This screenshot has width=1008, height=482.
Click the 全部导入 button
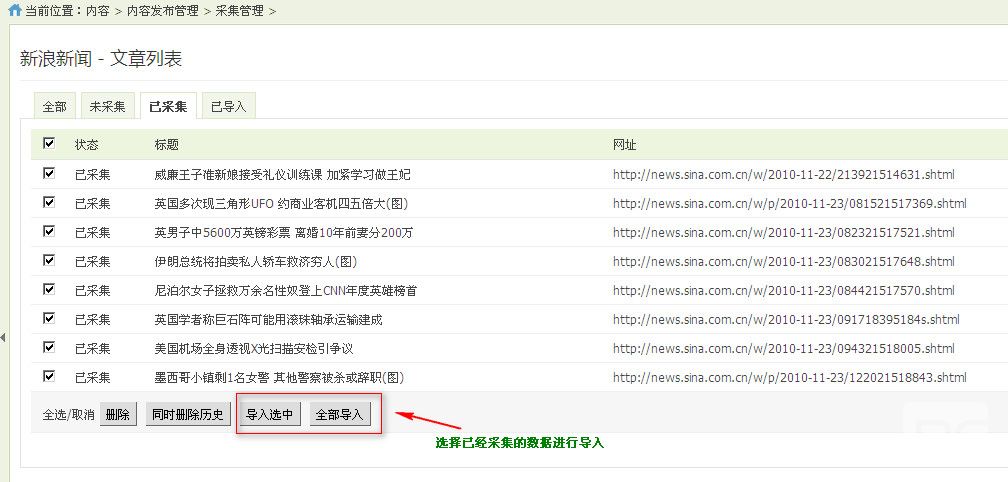[339, 414]
